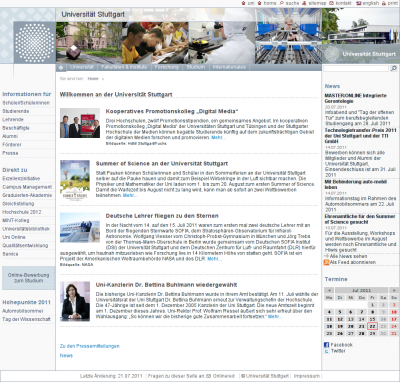Go to next month in calendar
This screenshot has height=382, width=400.
click(x=394, y=290)
